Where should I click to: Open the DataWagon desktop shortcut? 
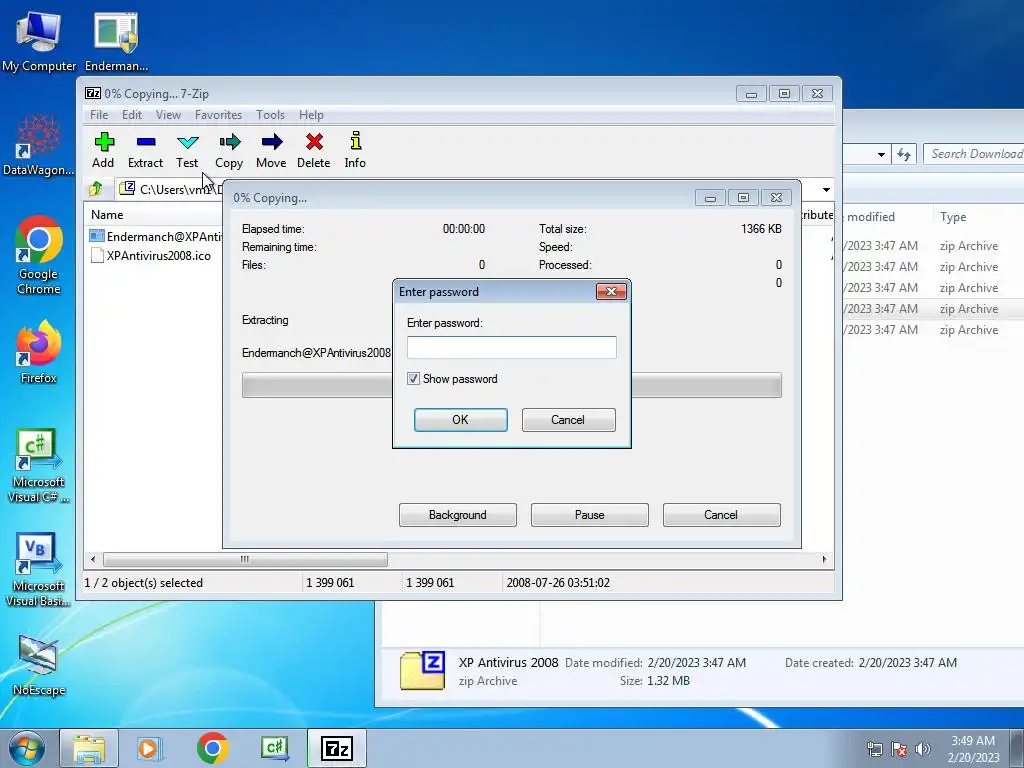39,145
